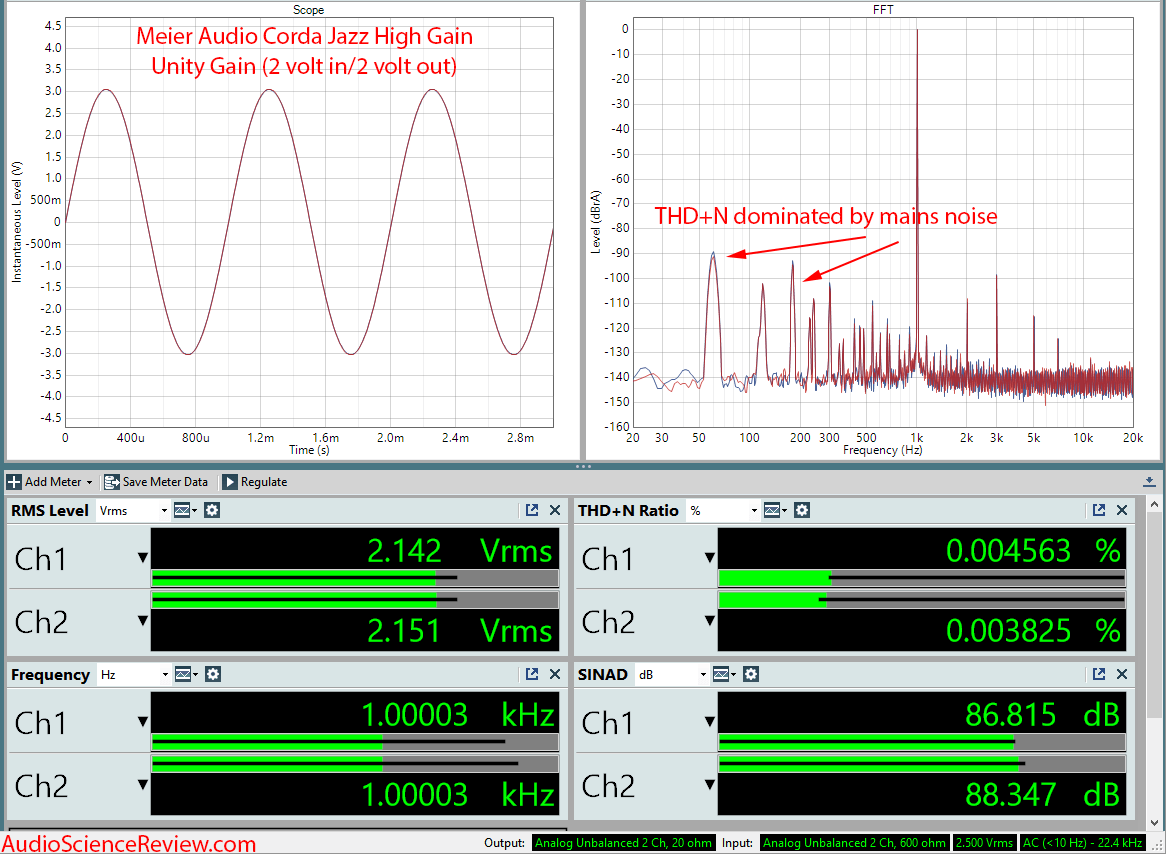Click the Frequency (Hz) axis label on FFT
The height and width of the screenshot is (854, 1166).
click(883, 450)
